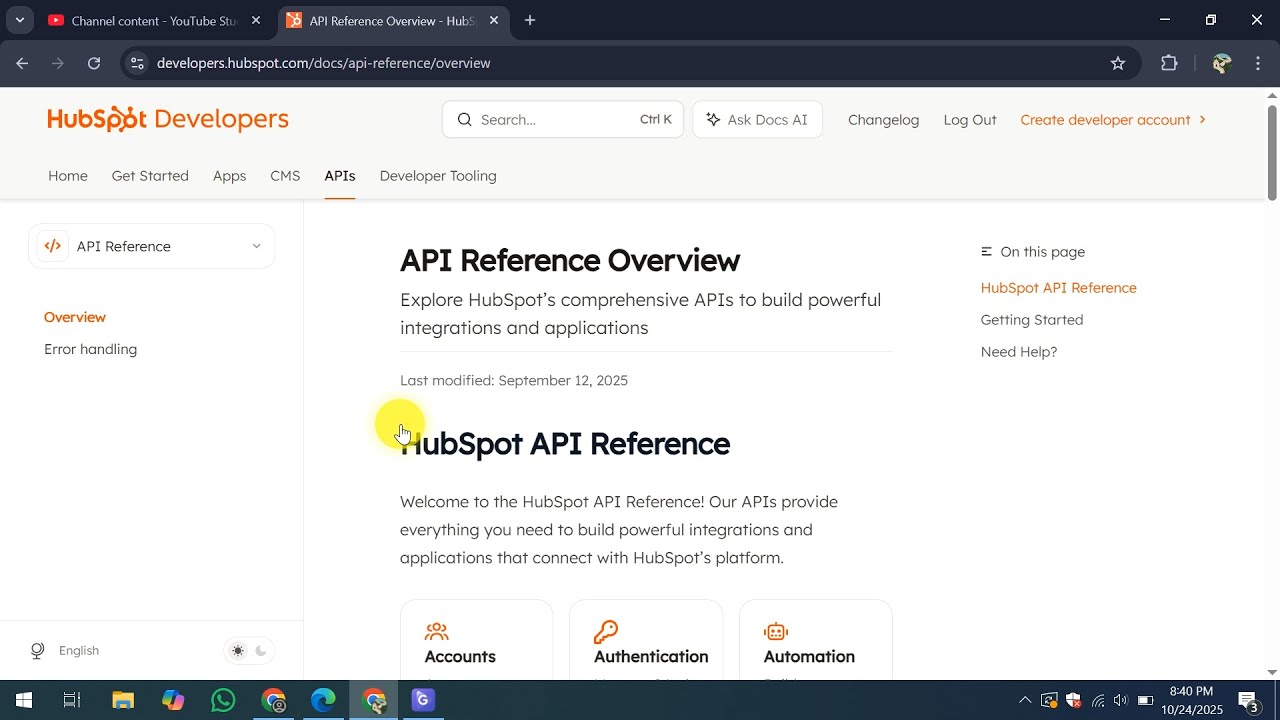
Task: Show hidden system tray icons
Action: pos(1025,700)
